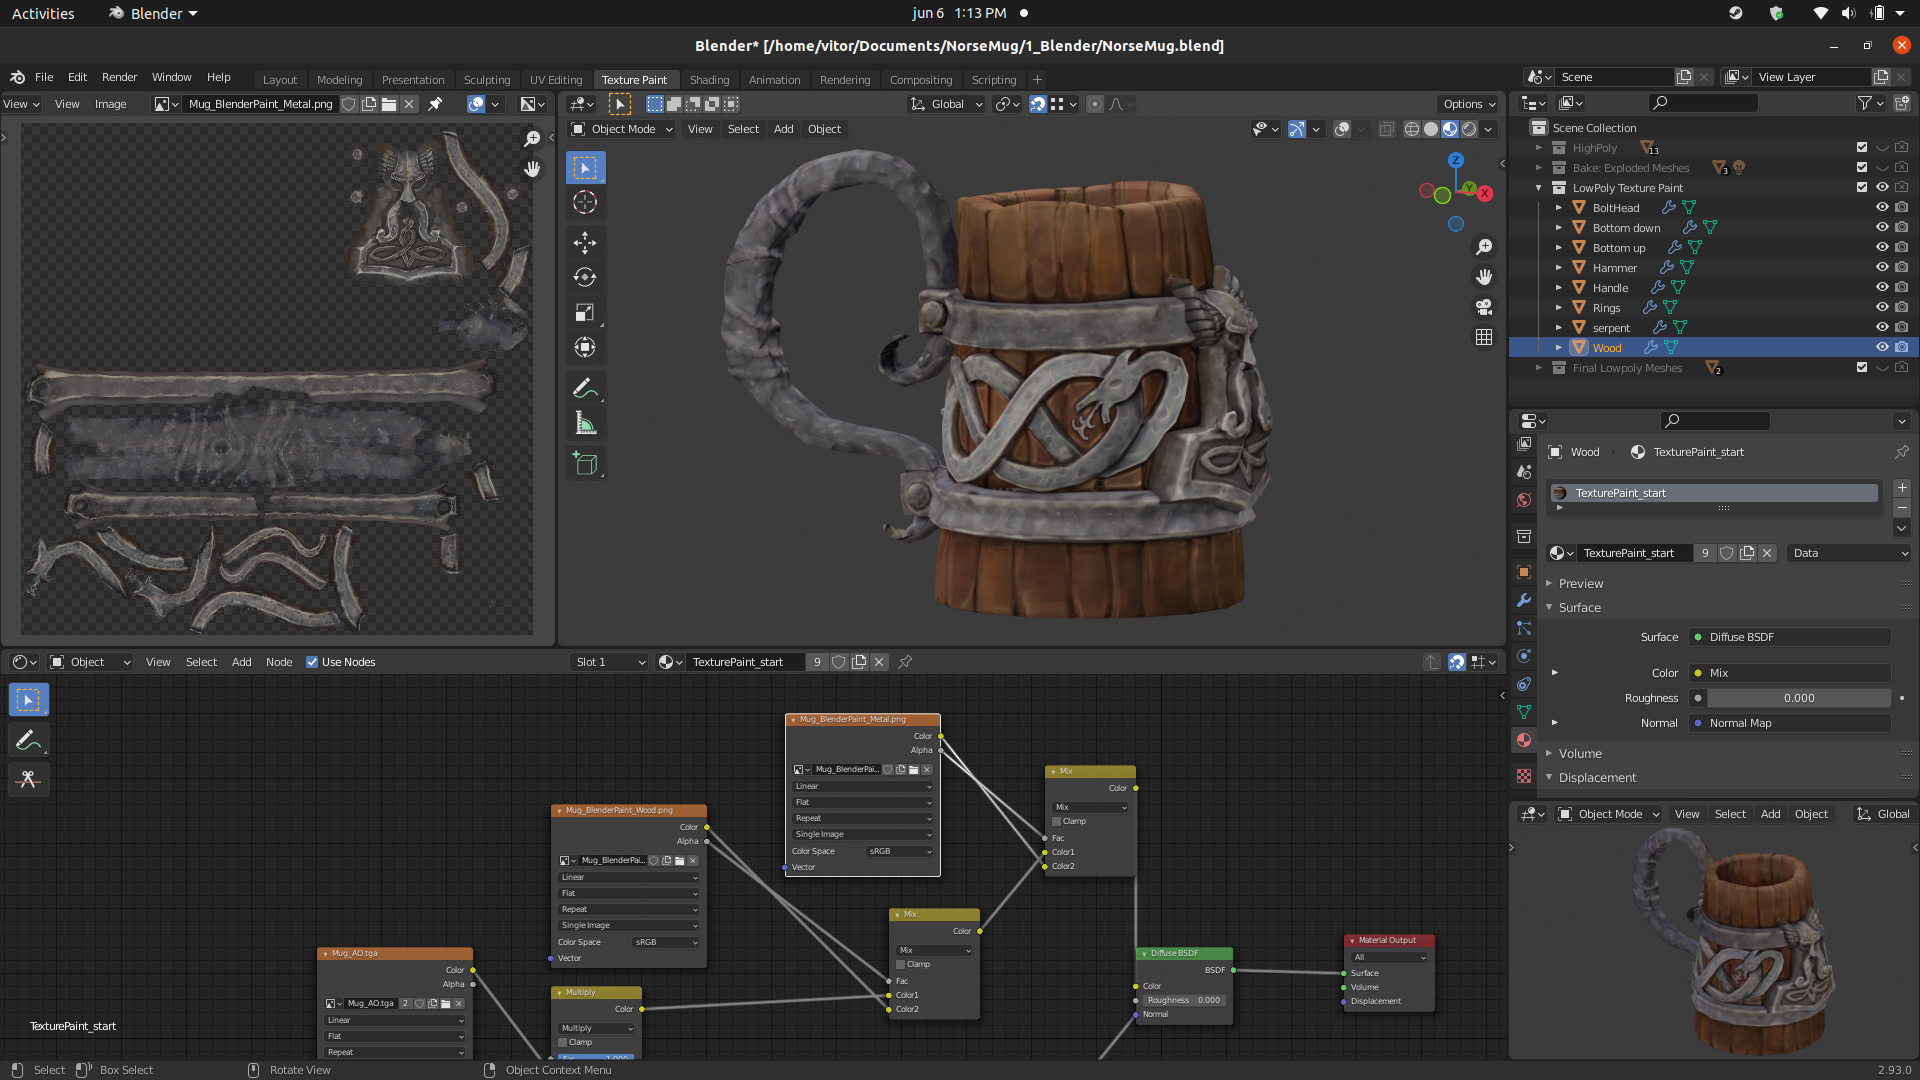Choose the Add Cube tool
This screenshot has height=1080, width=1920.
585,463
